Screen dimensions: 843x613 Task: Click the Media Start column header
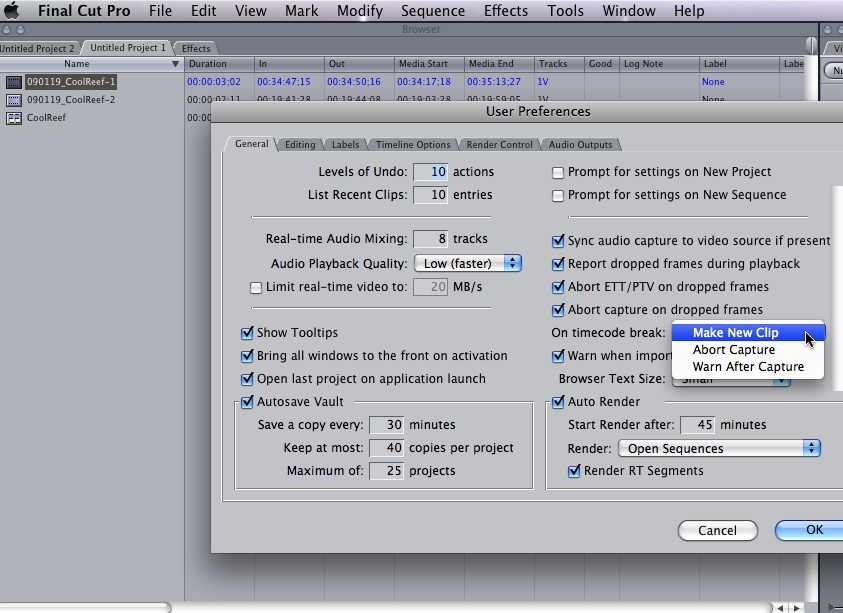coord(429,64)
